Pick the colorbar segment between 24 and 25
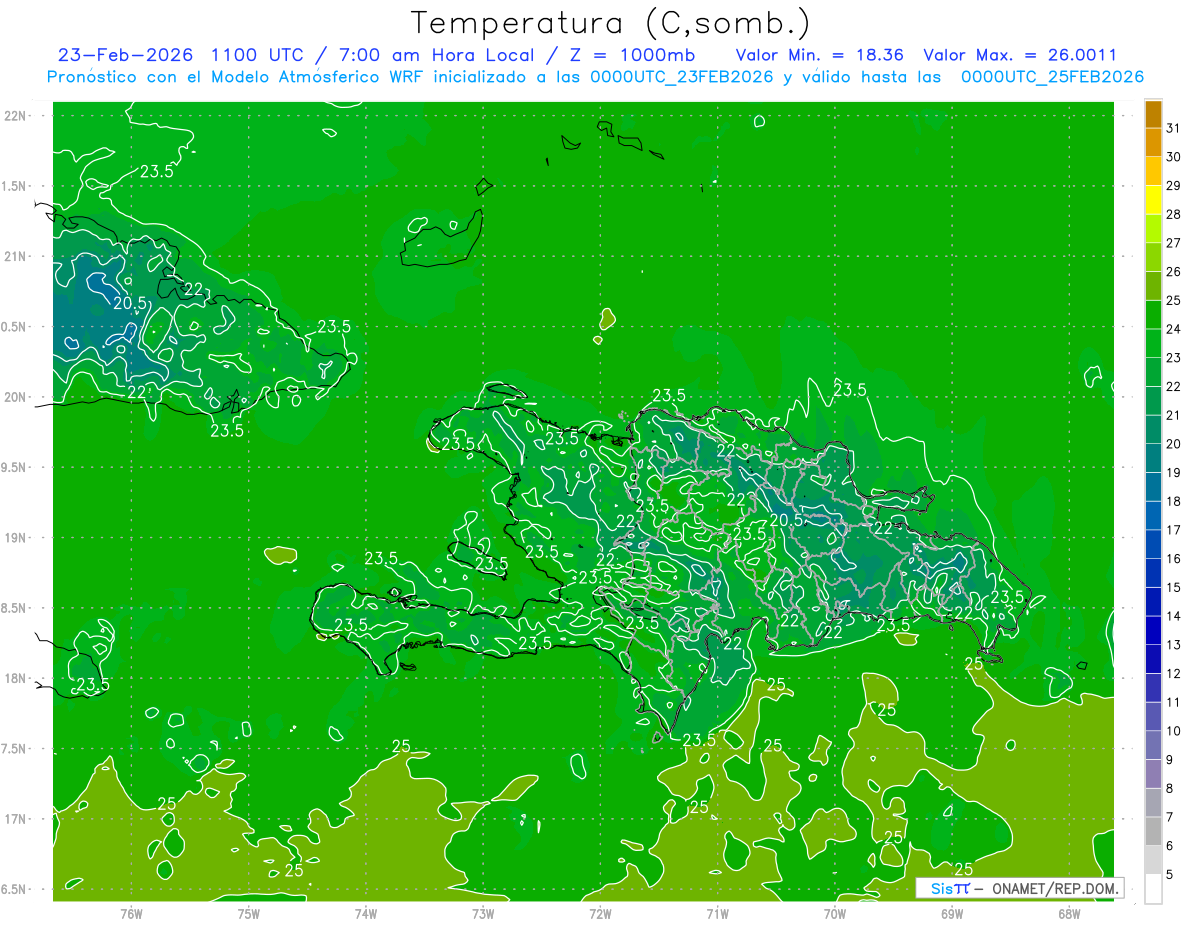Image resolution: width=1200 pixels, height=927 pixels. point(1153,315)
